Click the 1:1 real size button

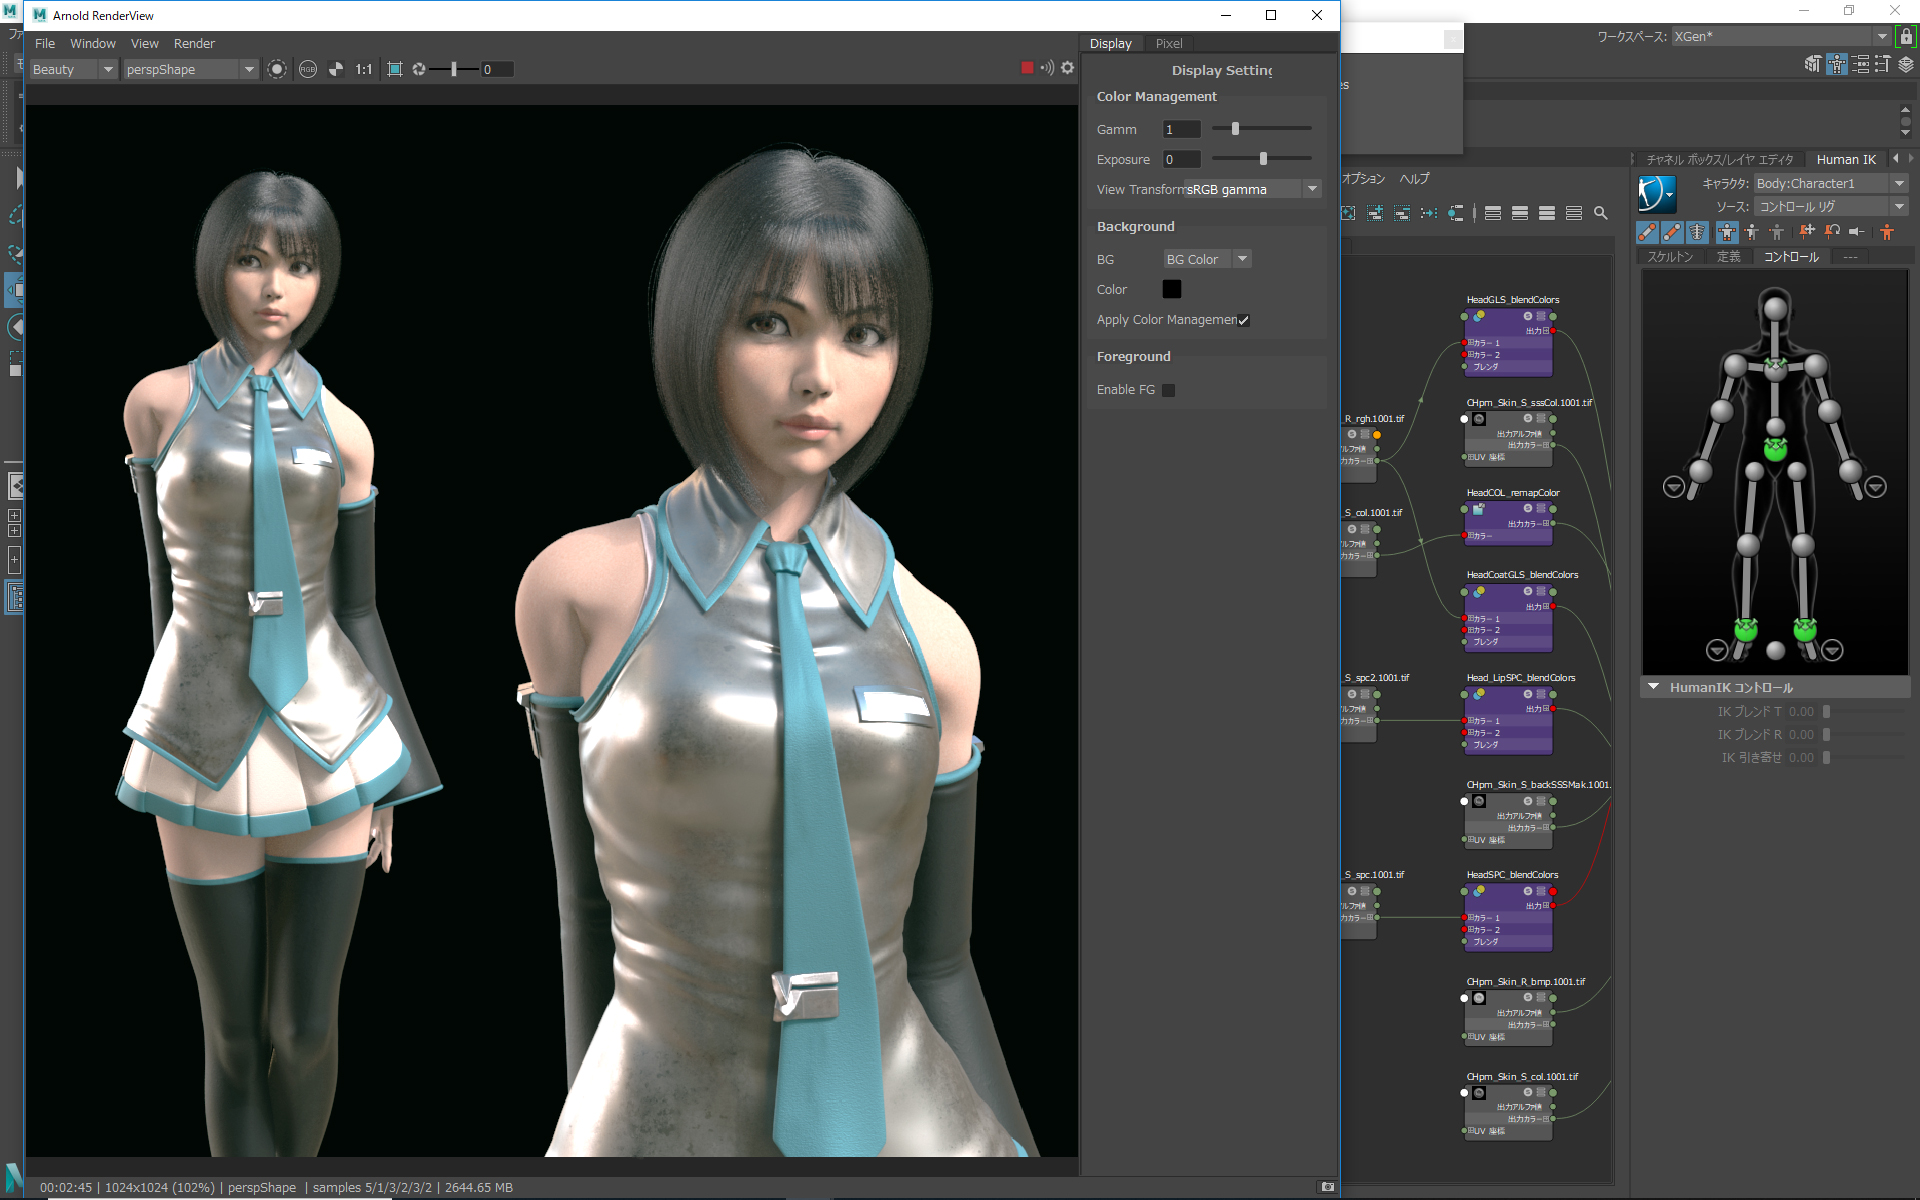click(x=364, y=69)
